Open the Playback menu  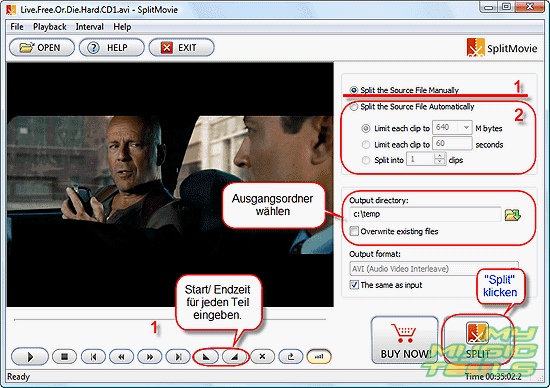click(49, 27)
